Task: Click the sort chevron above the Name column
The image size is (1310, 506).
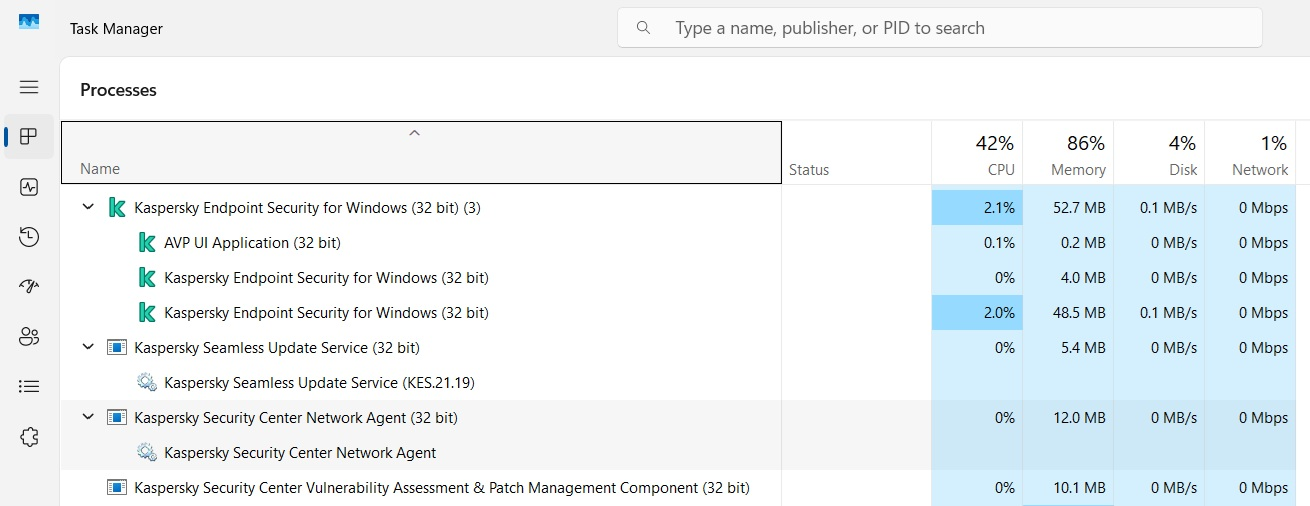Action: tap(414, 134)
